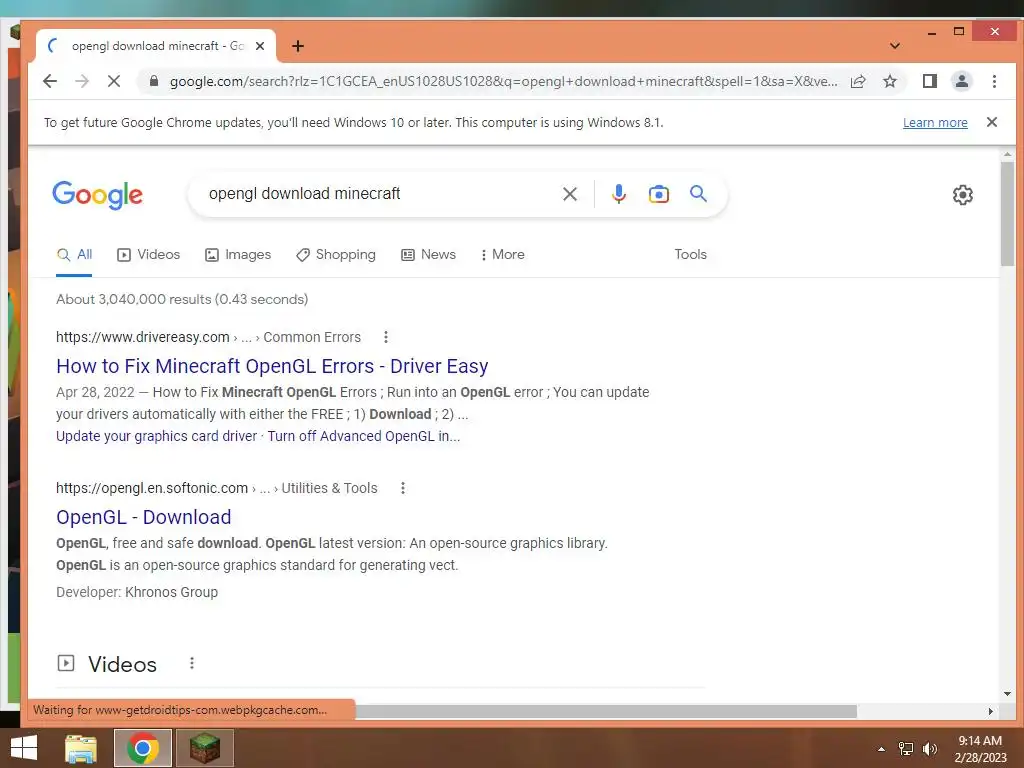Open Google quick settings gear

(x=962, y=195)
